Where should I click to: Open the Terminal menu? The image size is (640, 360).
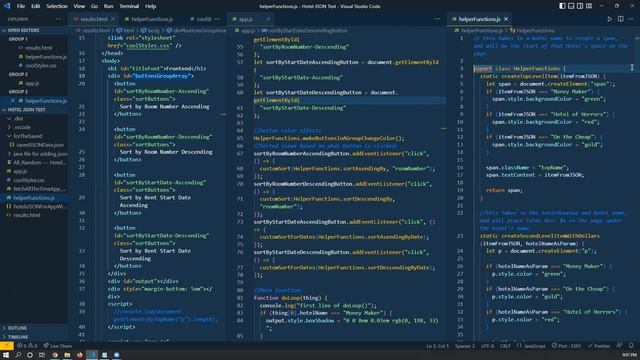pos(129,6)
